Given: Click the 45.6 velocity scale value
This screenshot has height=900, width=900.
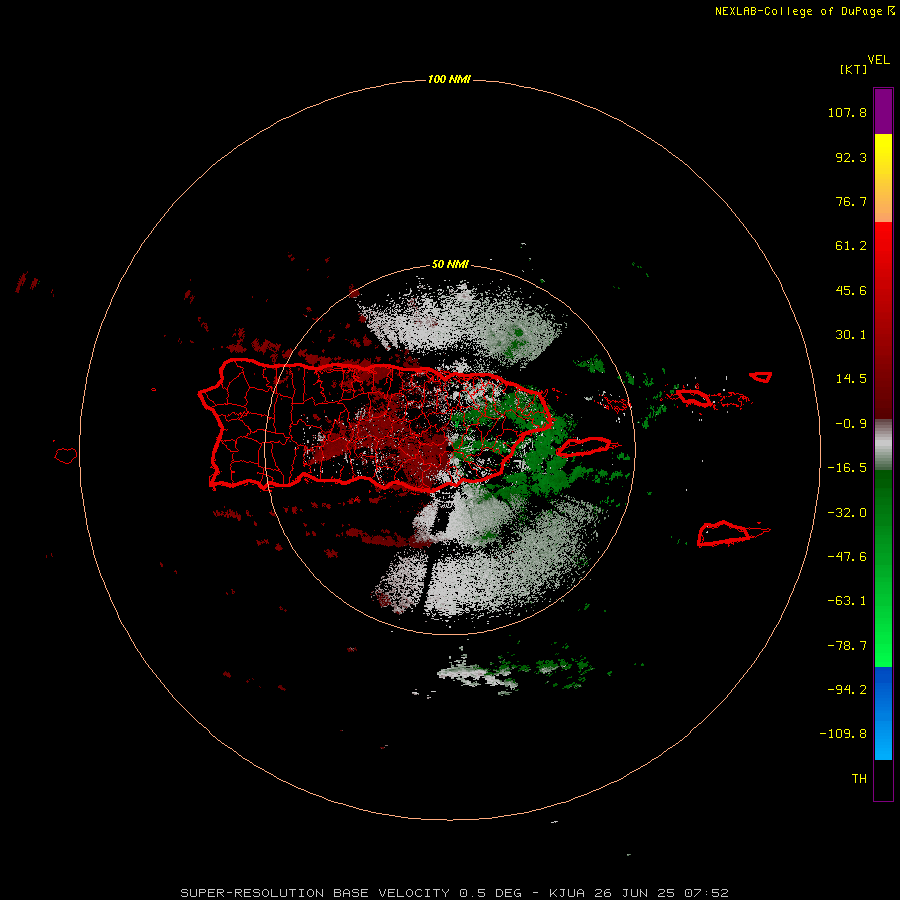Looking at the screenshot, I should 851,290.
